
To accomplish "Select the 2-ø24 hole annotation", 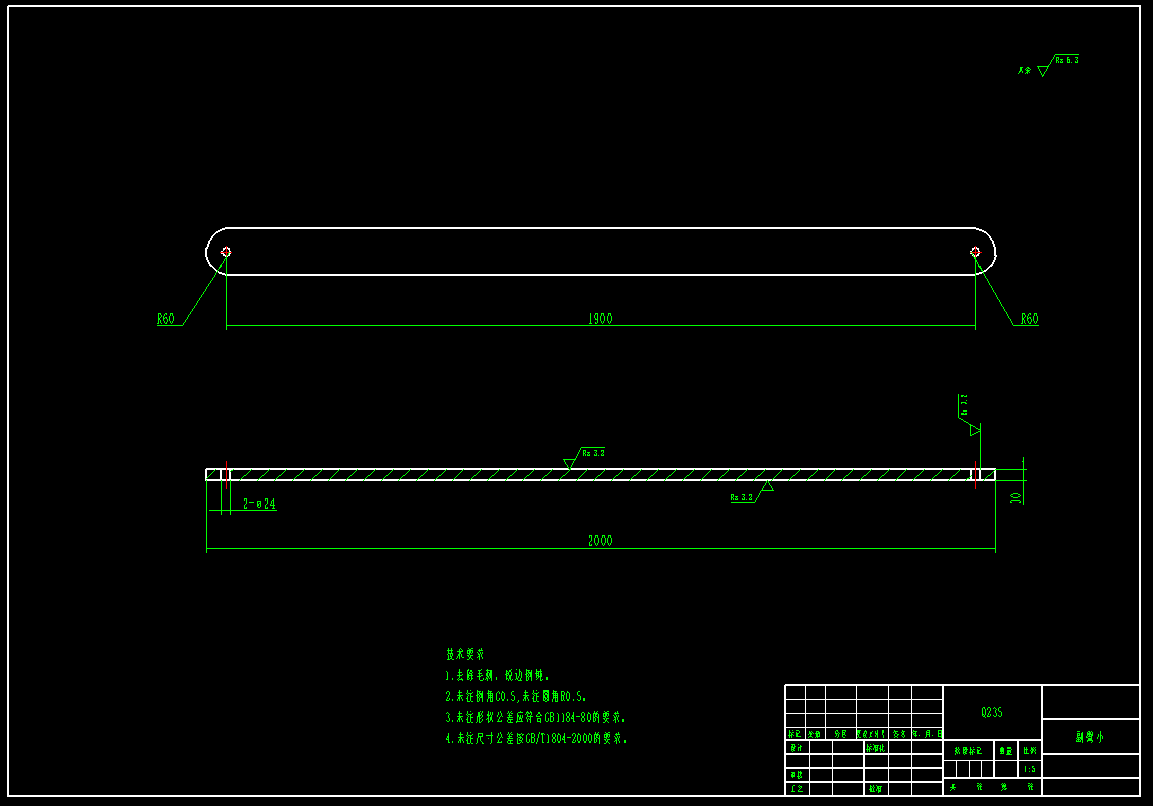I will click(x=260, y=504).
